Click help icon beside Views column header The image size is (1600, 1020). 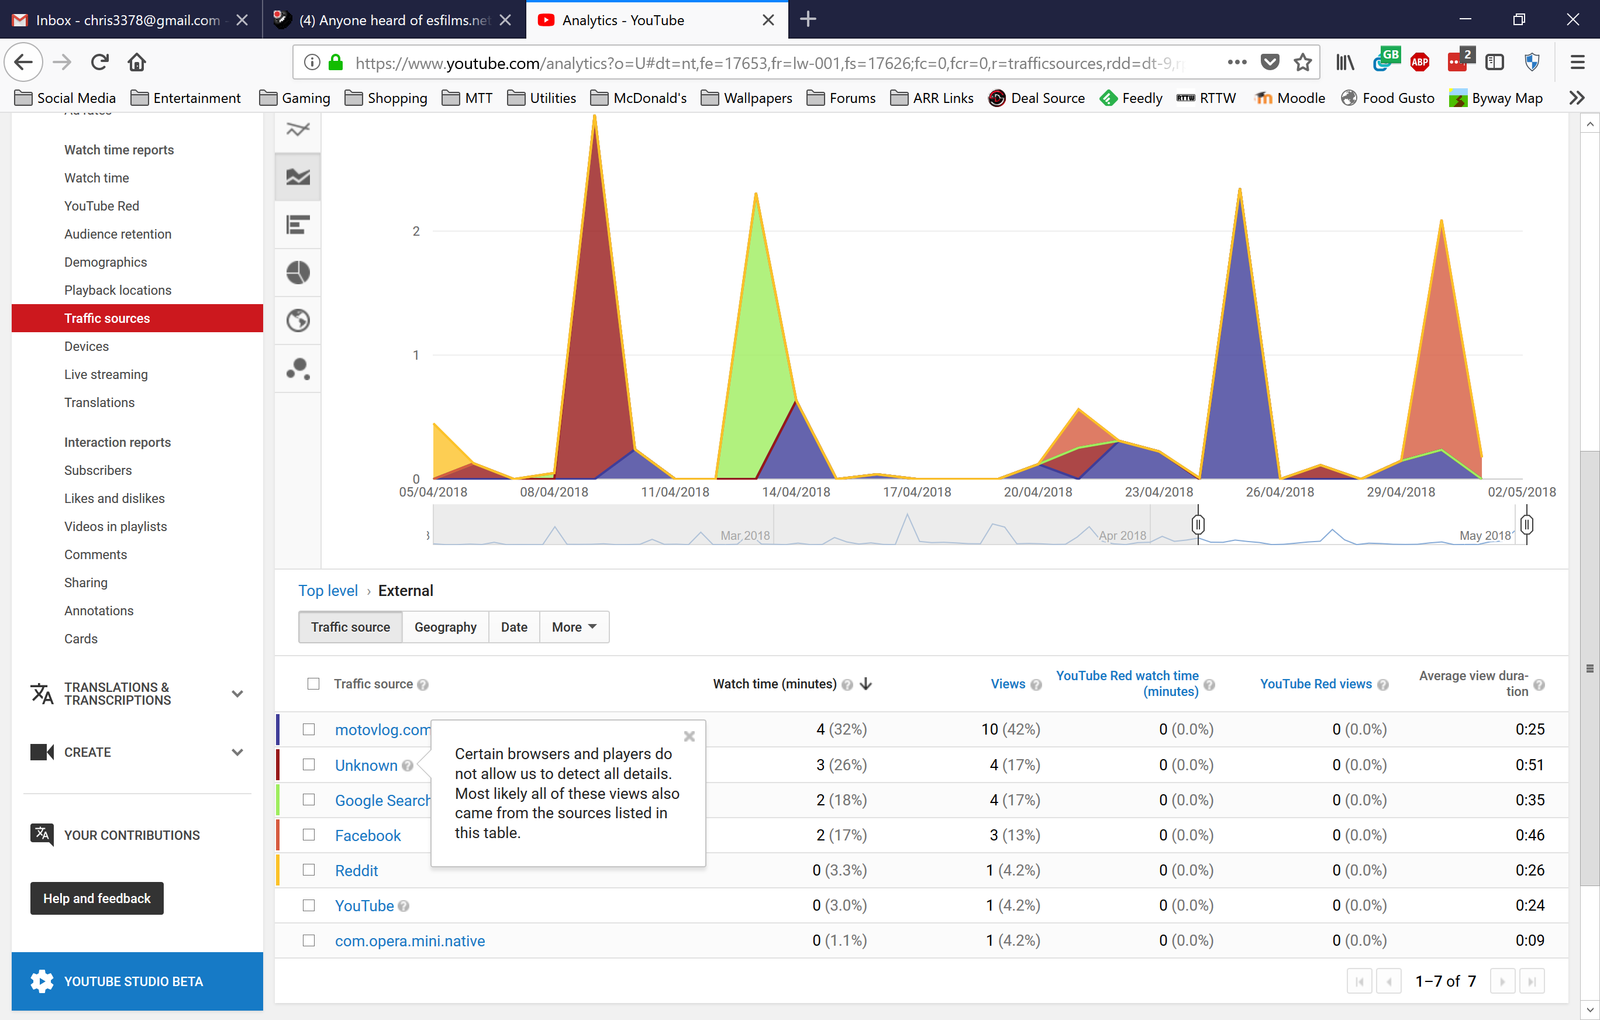(x=1036, y=685)
